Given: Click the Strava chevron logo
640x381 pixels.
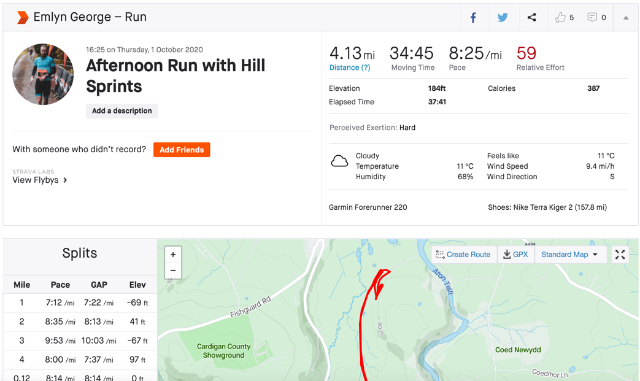Looking at the screenshot, I should click(22, 17).
